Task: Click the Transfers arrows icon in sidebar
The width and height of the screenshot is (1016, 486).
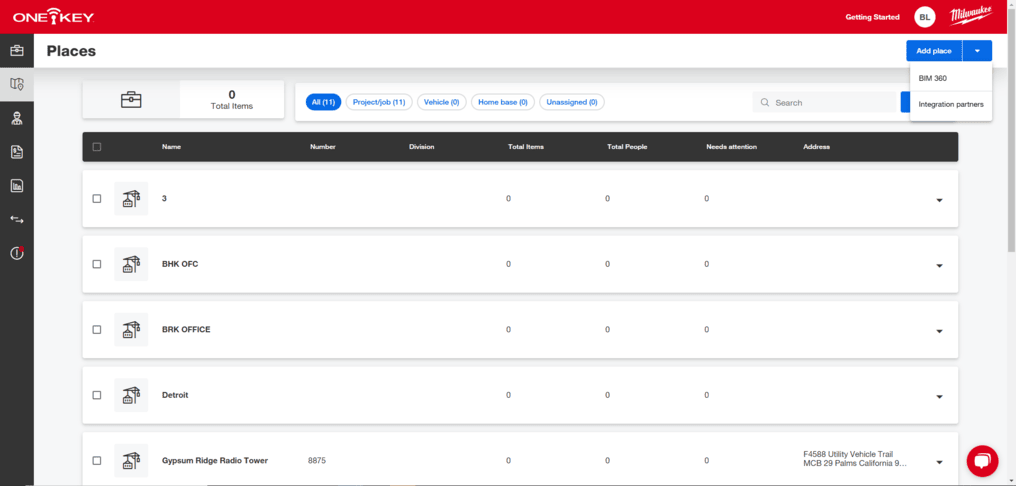Action: coord(17,219)
